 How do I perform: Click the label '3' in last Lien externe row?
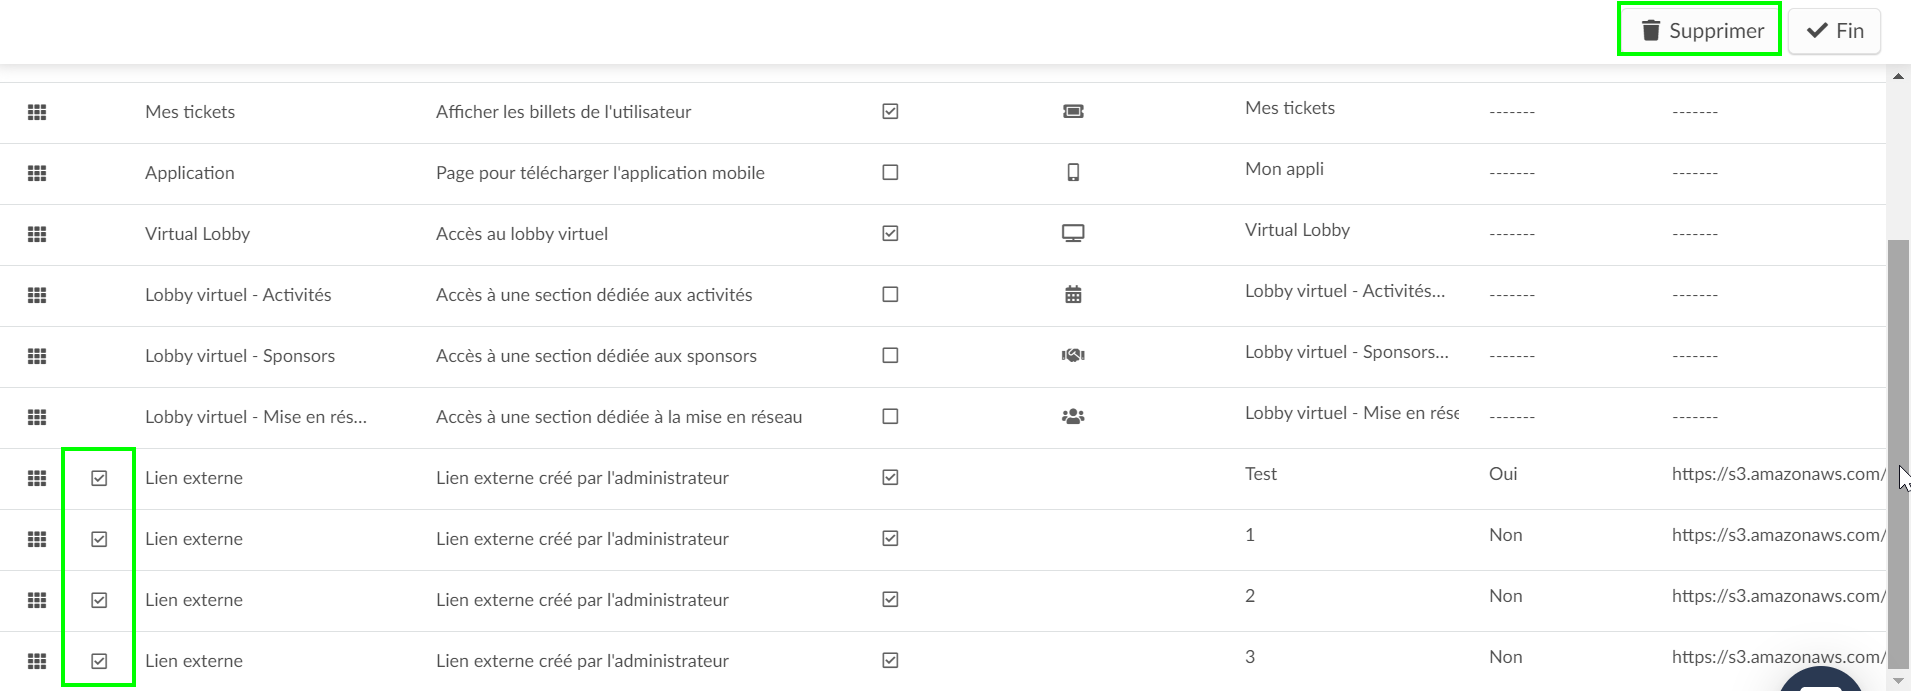[1250, 657]
